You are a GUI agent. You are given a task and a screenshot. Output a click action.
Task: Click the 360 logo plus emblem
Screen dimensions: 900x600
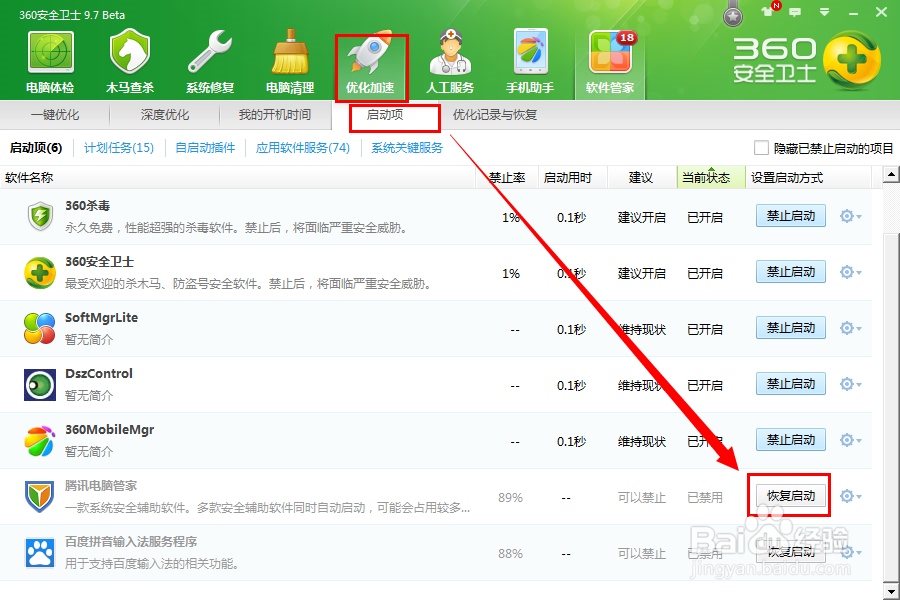click(852, 60)
